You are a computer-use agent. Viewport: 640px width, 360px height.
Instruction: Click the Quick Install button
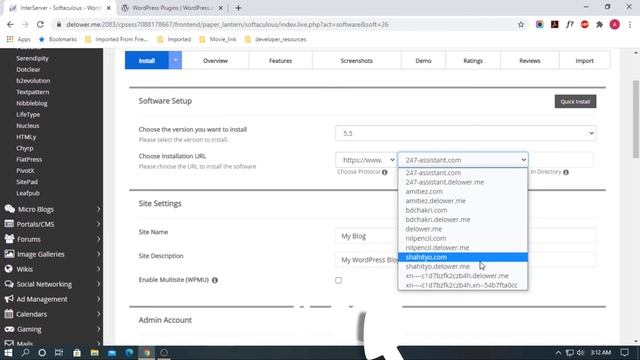click(575, 101)
